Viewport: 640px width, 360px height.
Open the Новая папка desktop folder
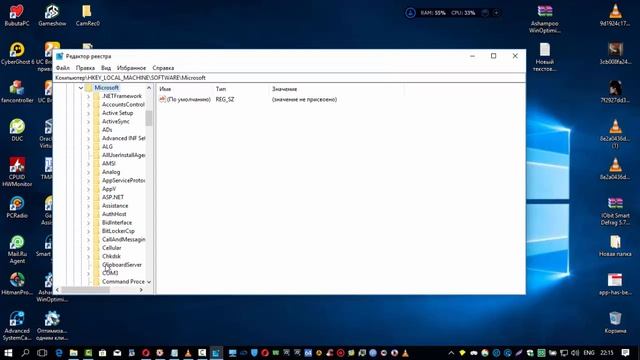[615, 245]
